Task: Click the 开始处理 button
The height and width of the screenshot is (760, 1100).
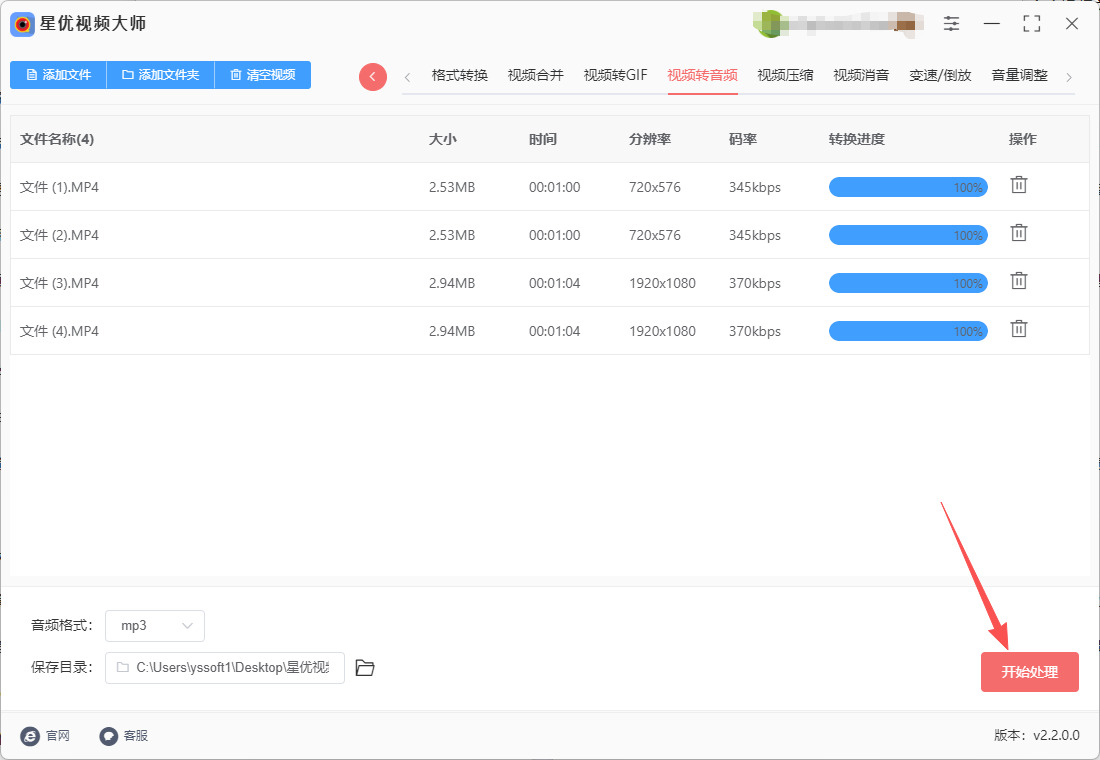Action: 1029,672
